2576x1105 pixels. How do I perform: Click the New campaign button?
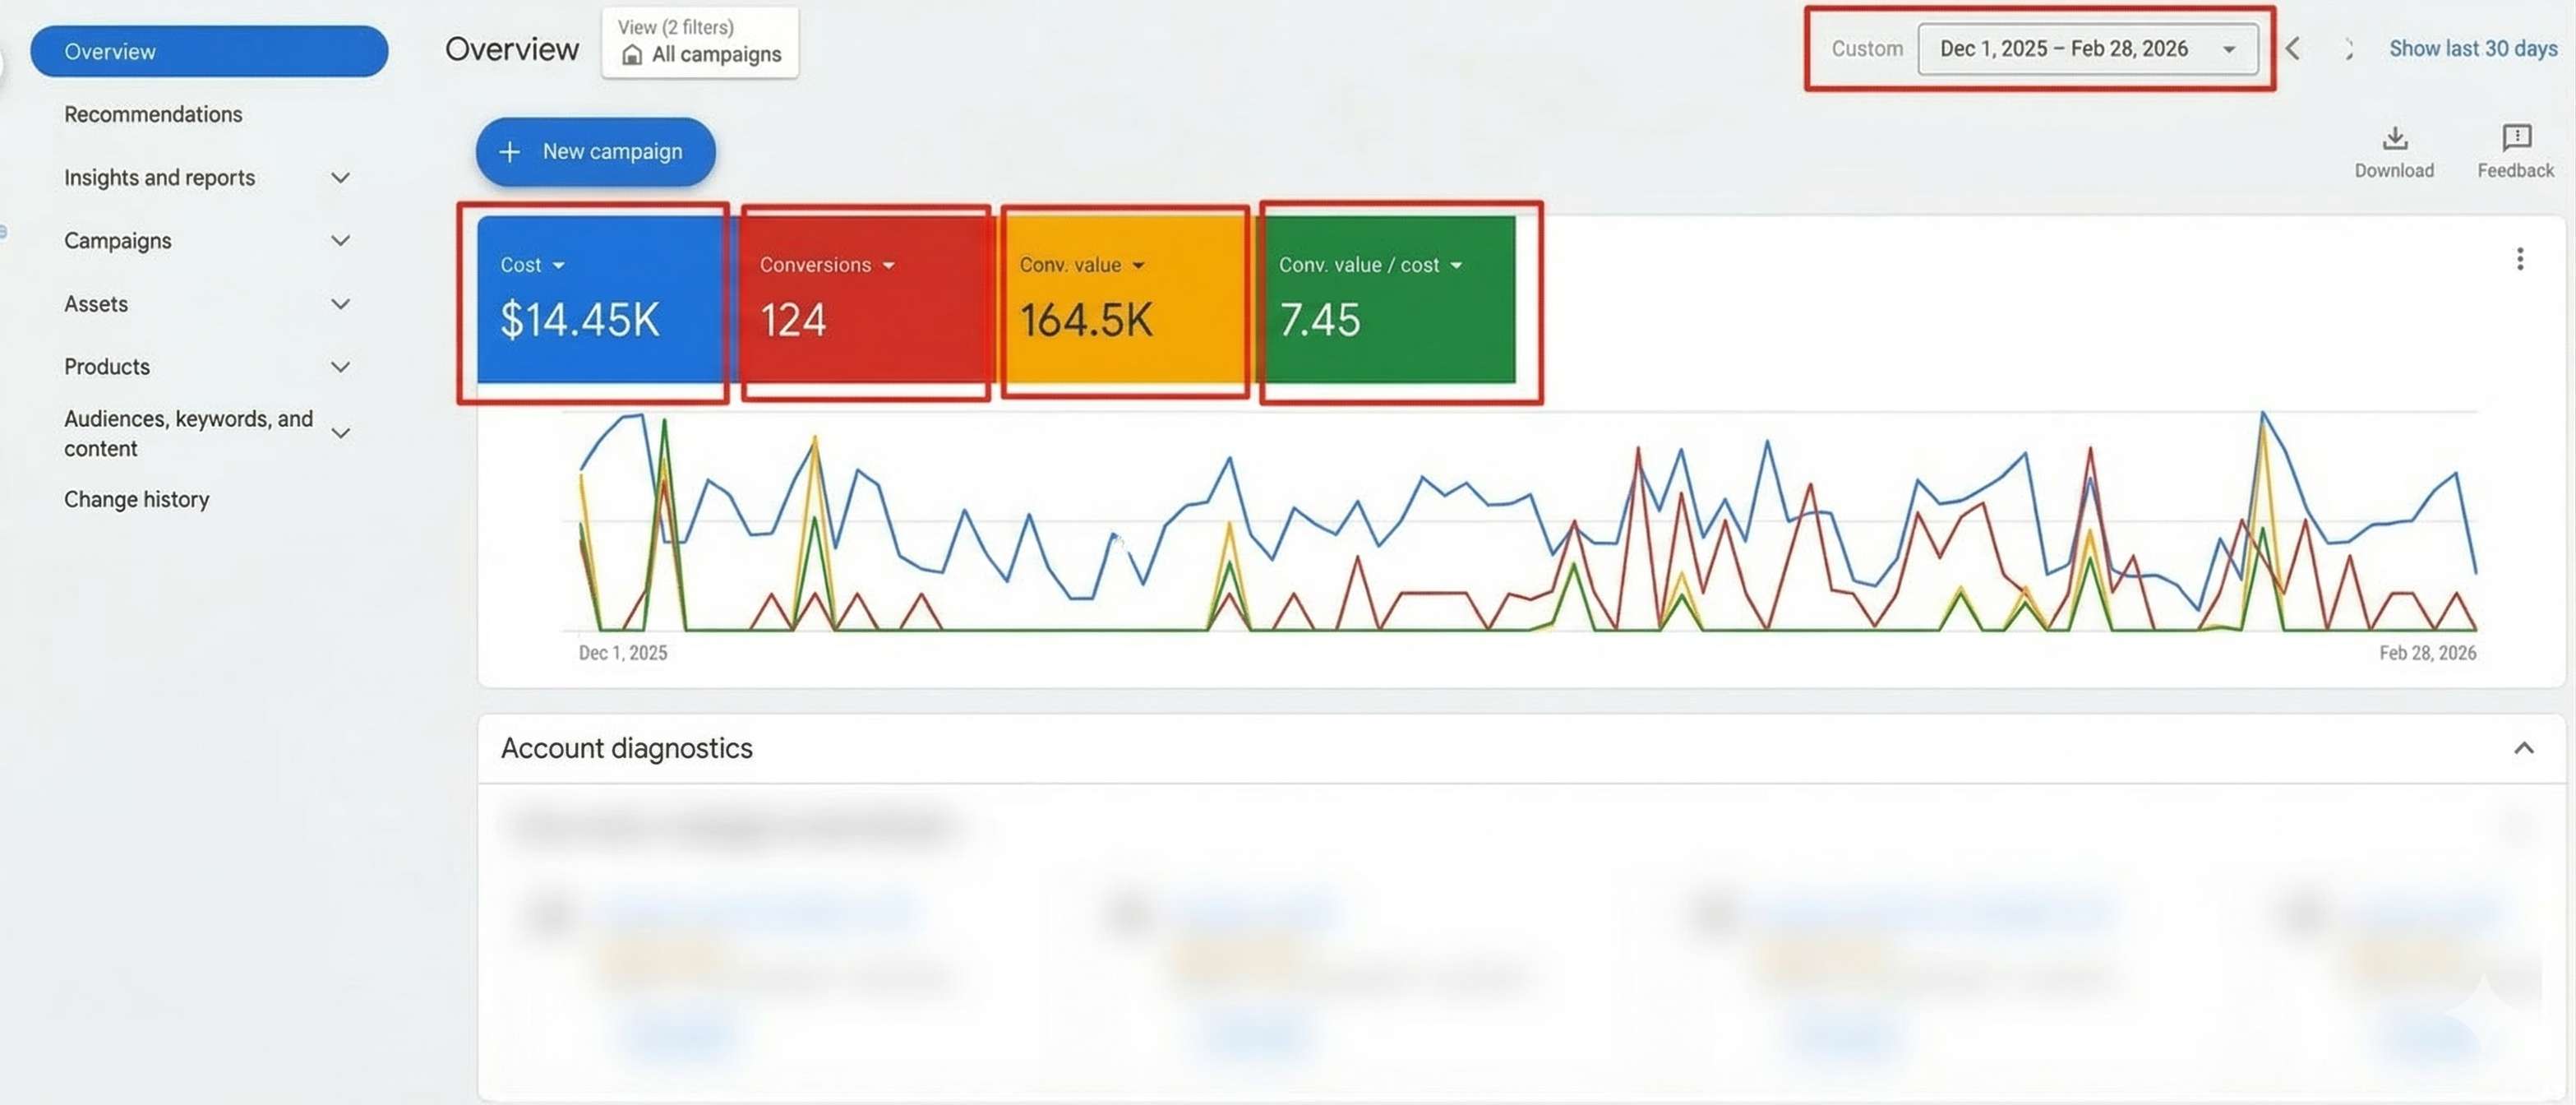pos(595,152)
